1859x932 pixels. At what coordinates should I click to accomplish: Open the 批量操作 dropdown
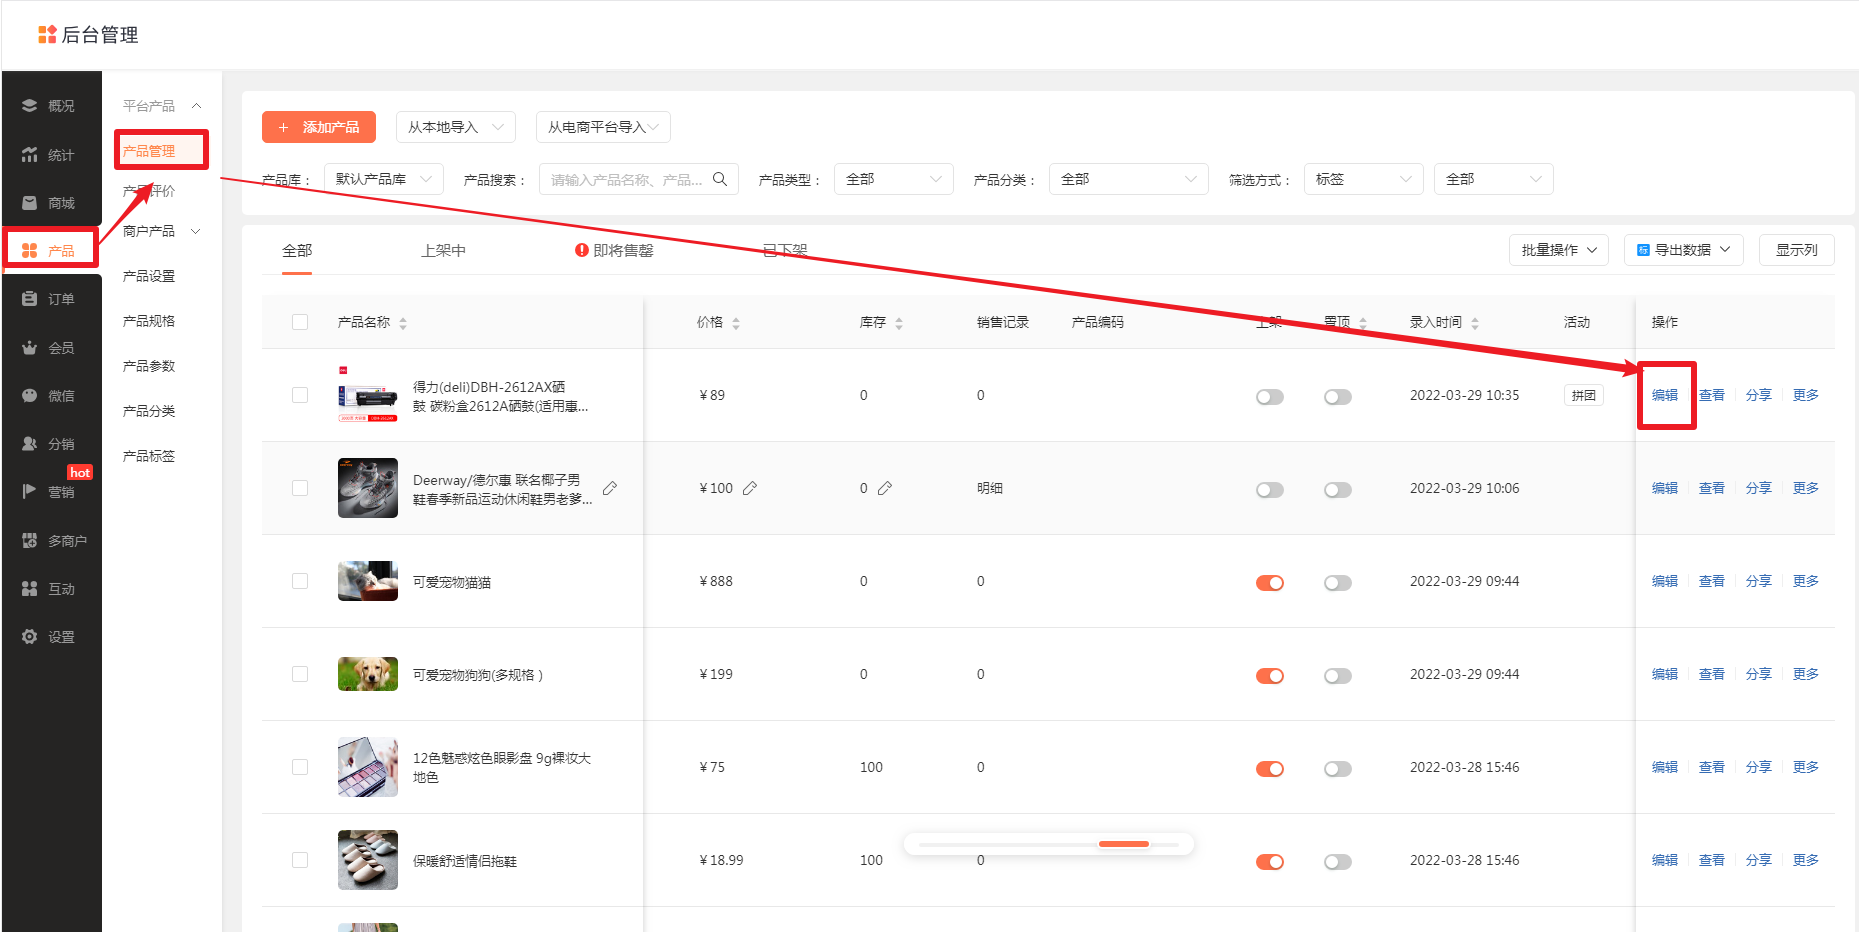click(1559, 250)
